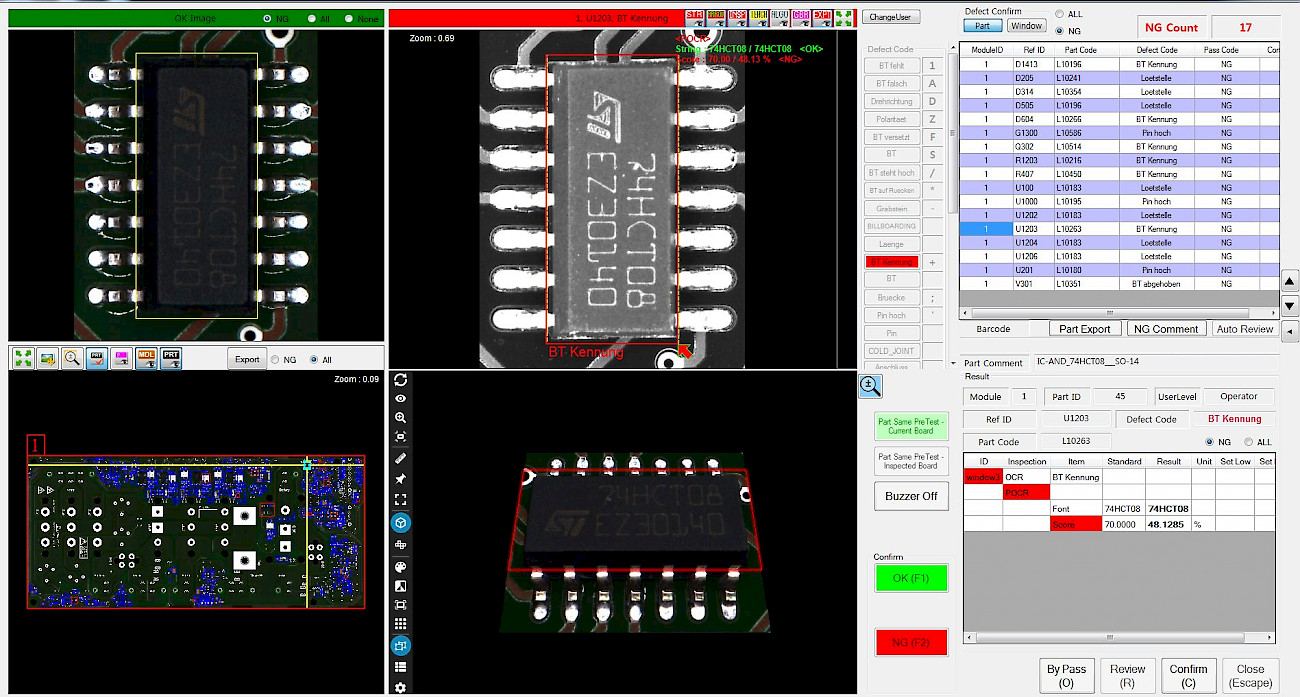Viewport: 1300px width, 697px height.
Task: Select None radio in OK Image header
Action: pos(349,18)
